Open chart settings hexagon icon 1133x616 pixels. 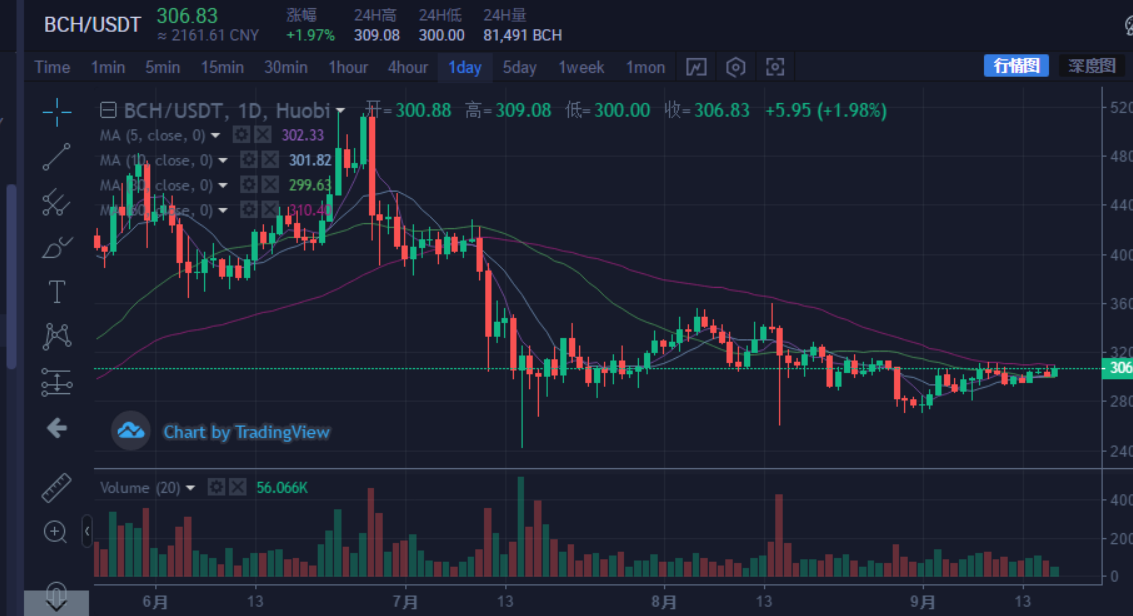point(736,67)
